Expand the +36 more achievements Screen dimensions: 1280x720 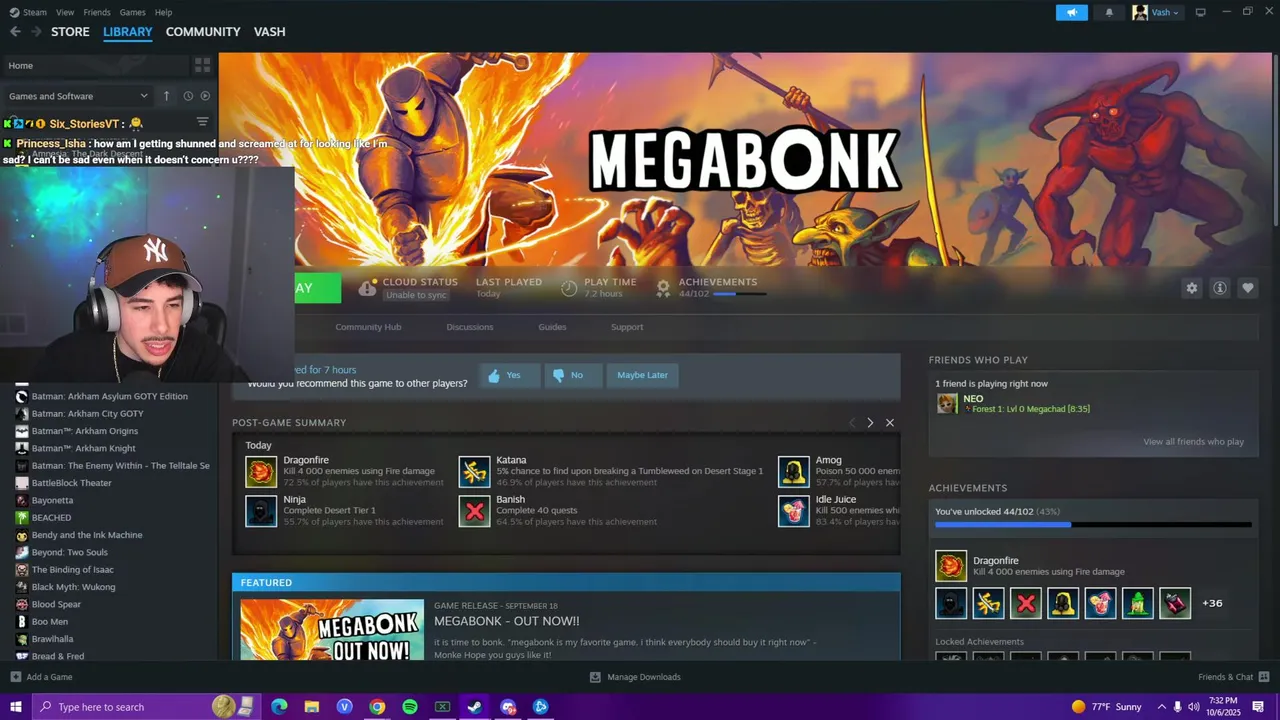pos(1212,603)
